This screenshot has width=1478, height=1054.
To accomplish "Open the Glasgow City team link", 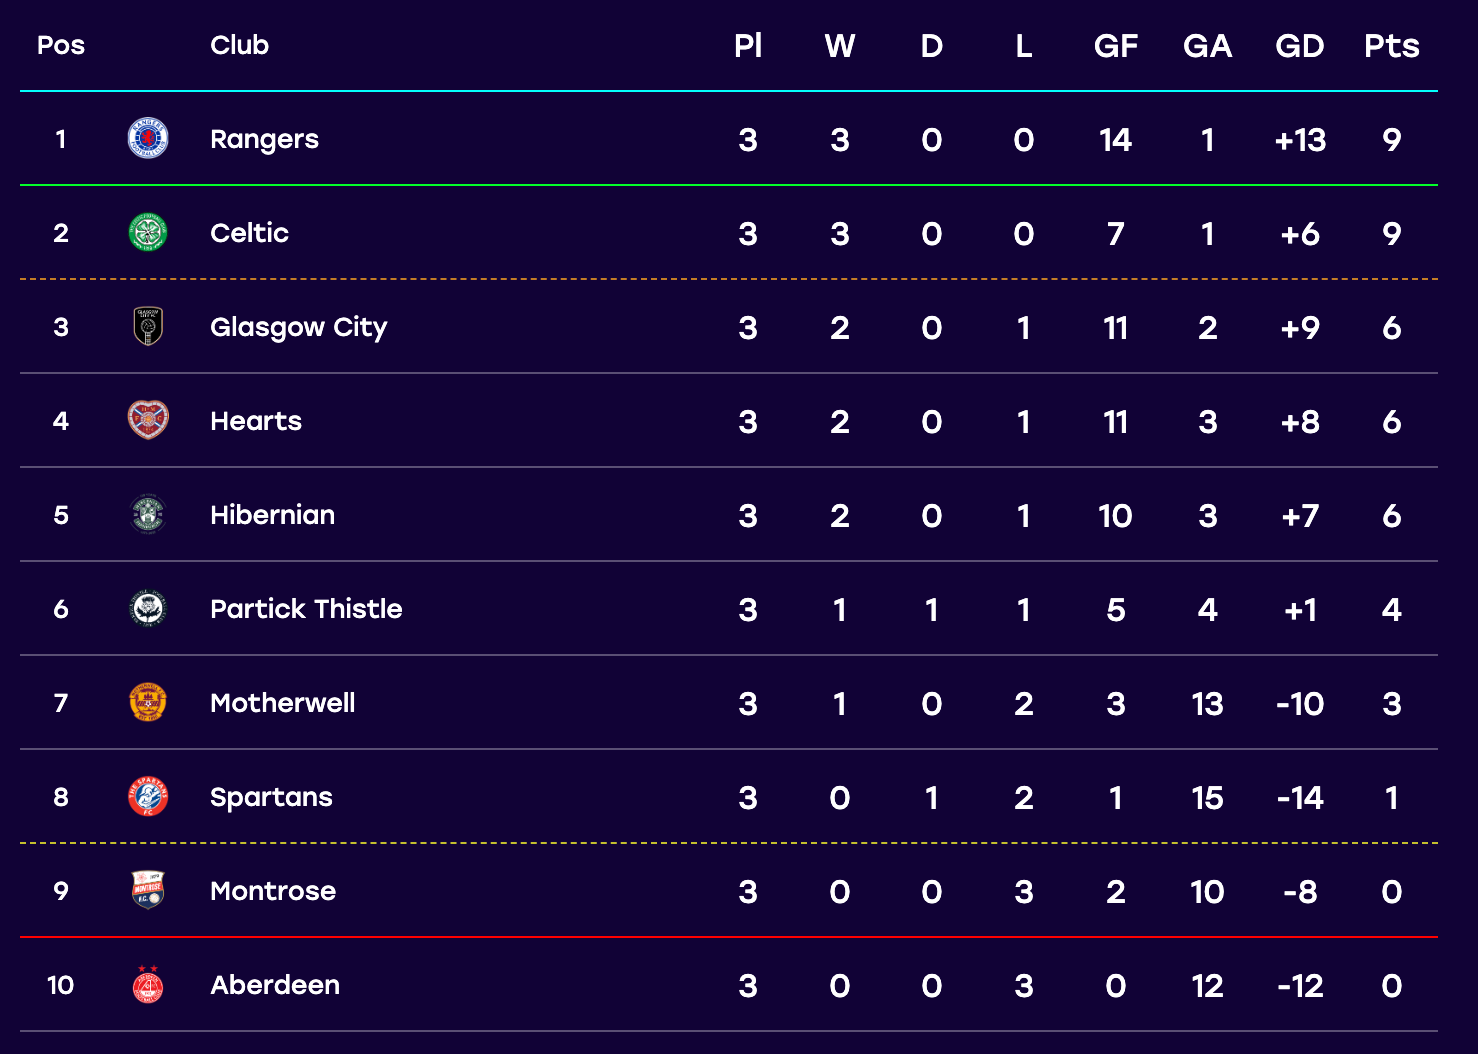I will point(298,328).
